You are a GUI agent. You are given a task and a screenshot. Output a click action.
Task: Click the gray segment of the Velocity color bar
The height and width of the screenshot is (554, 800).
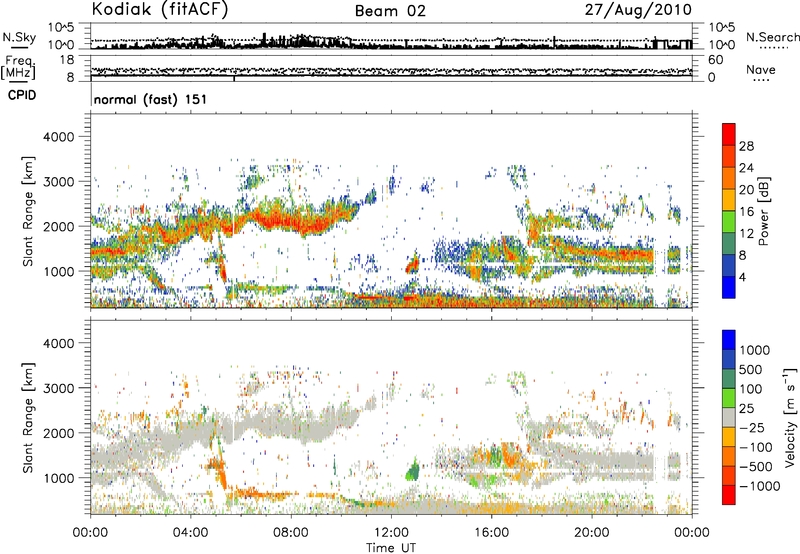pyautogui.click(x=729, y=418)
